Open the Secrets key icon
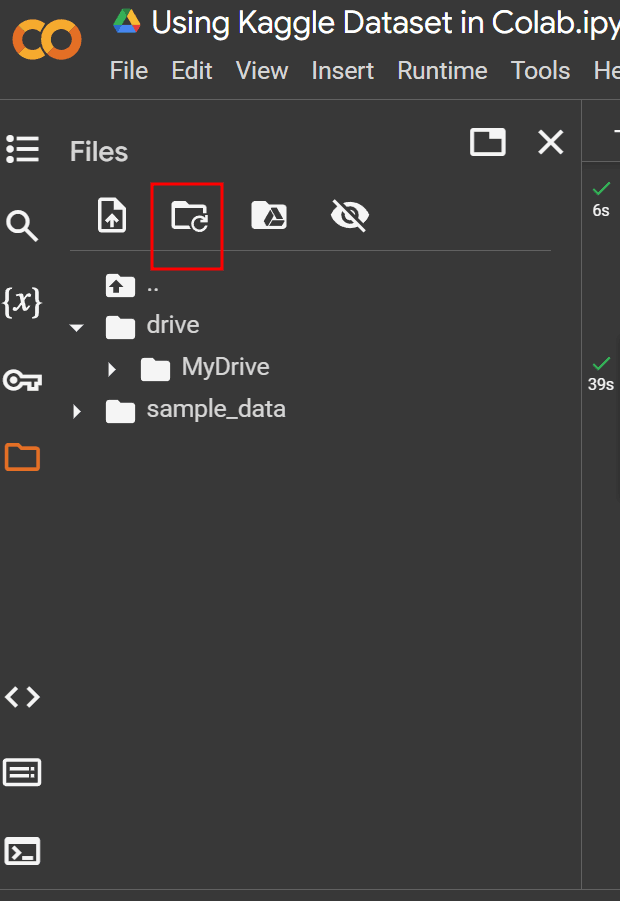The width and height of the screenshot is (620, 901). pos(22,380)
